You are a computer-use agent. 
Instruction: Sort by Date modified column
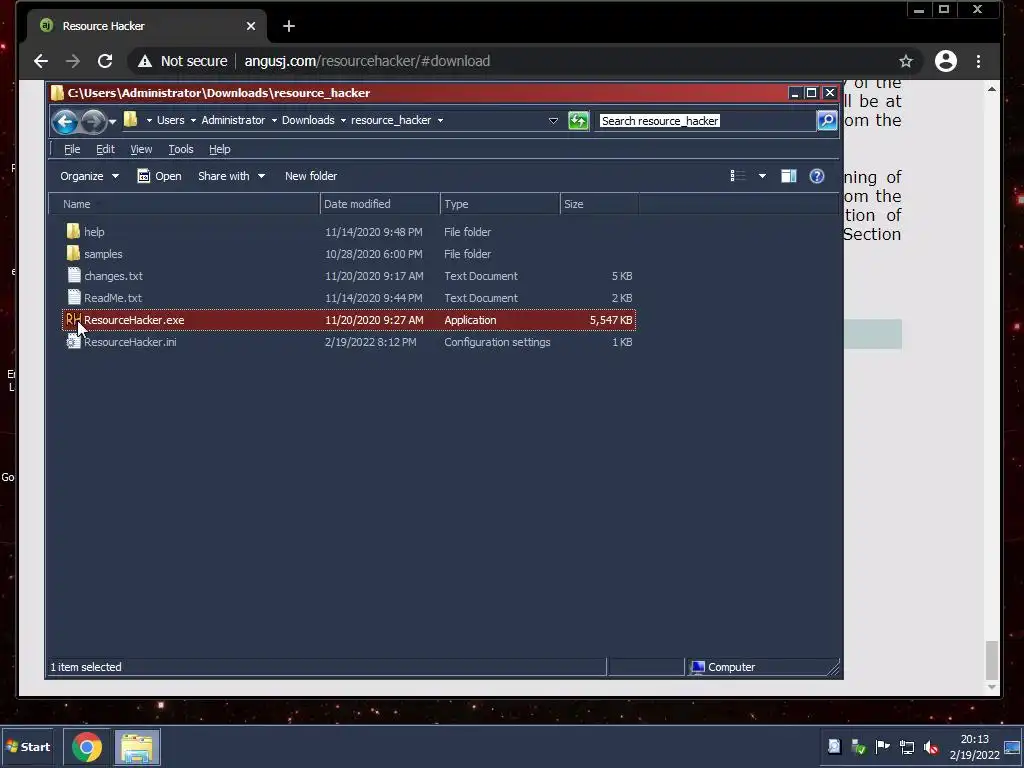(x=380, y=204)
